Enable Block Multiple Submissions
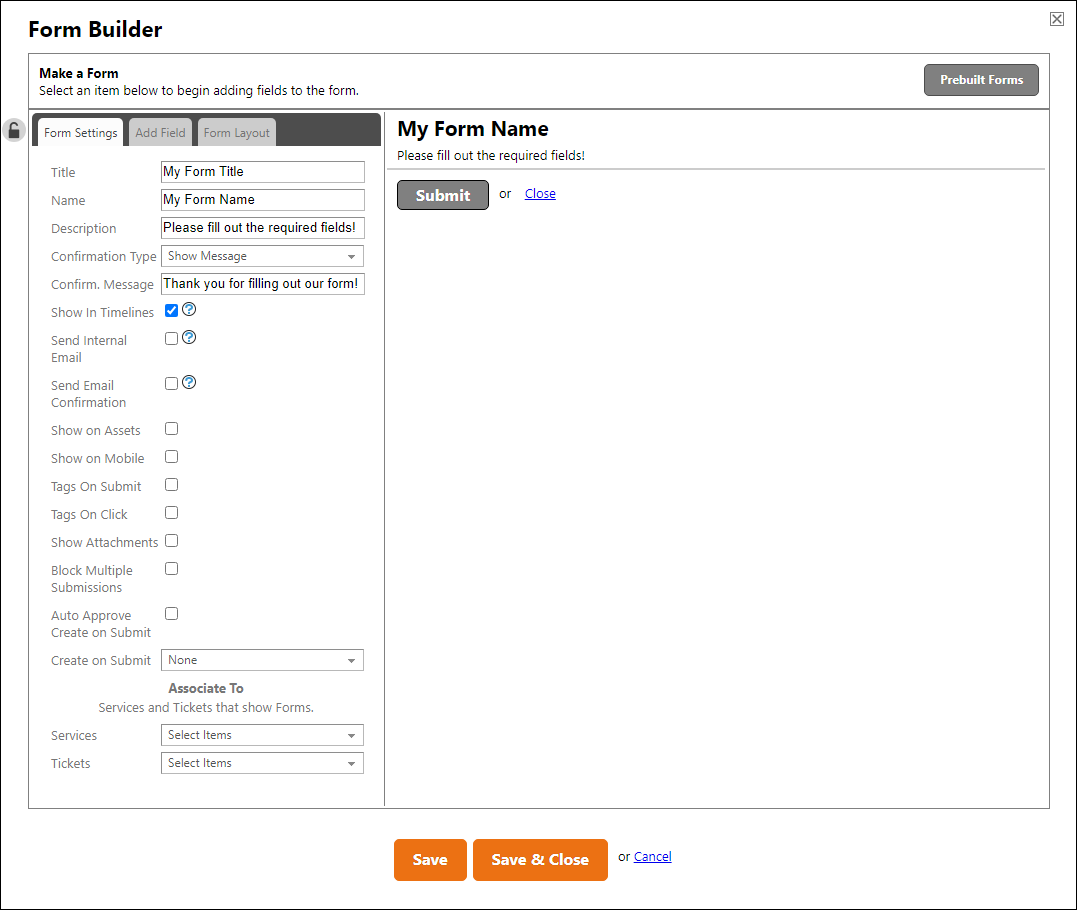The height and width of the screenshot is (910, 1077). 171,568
